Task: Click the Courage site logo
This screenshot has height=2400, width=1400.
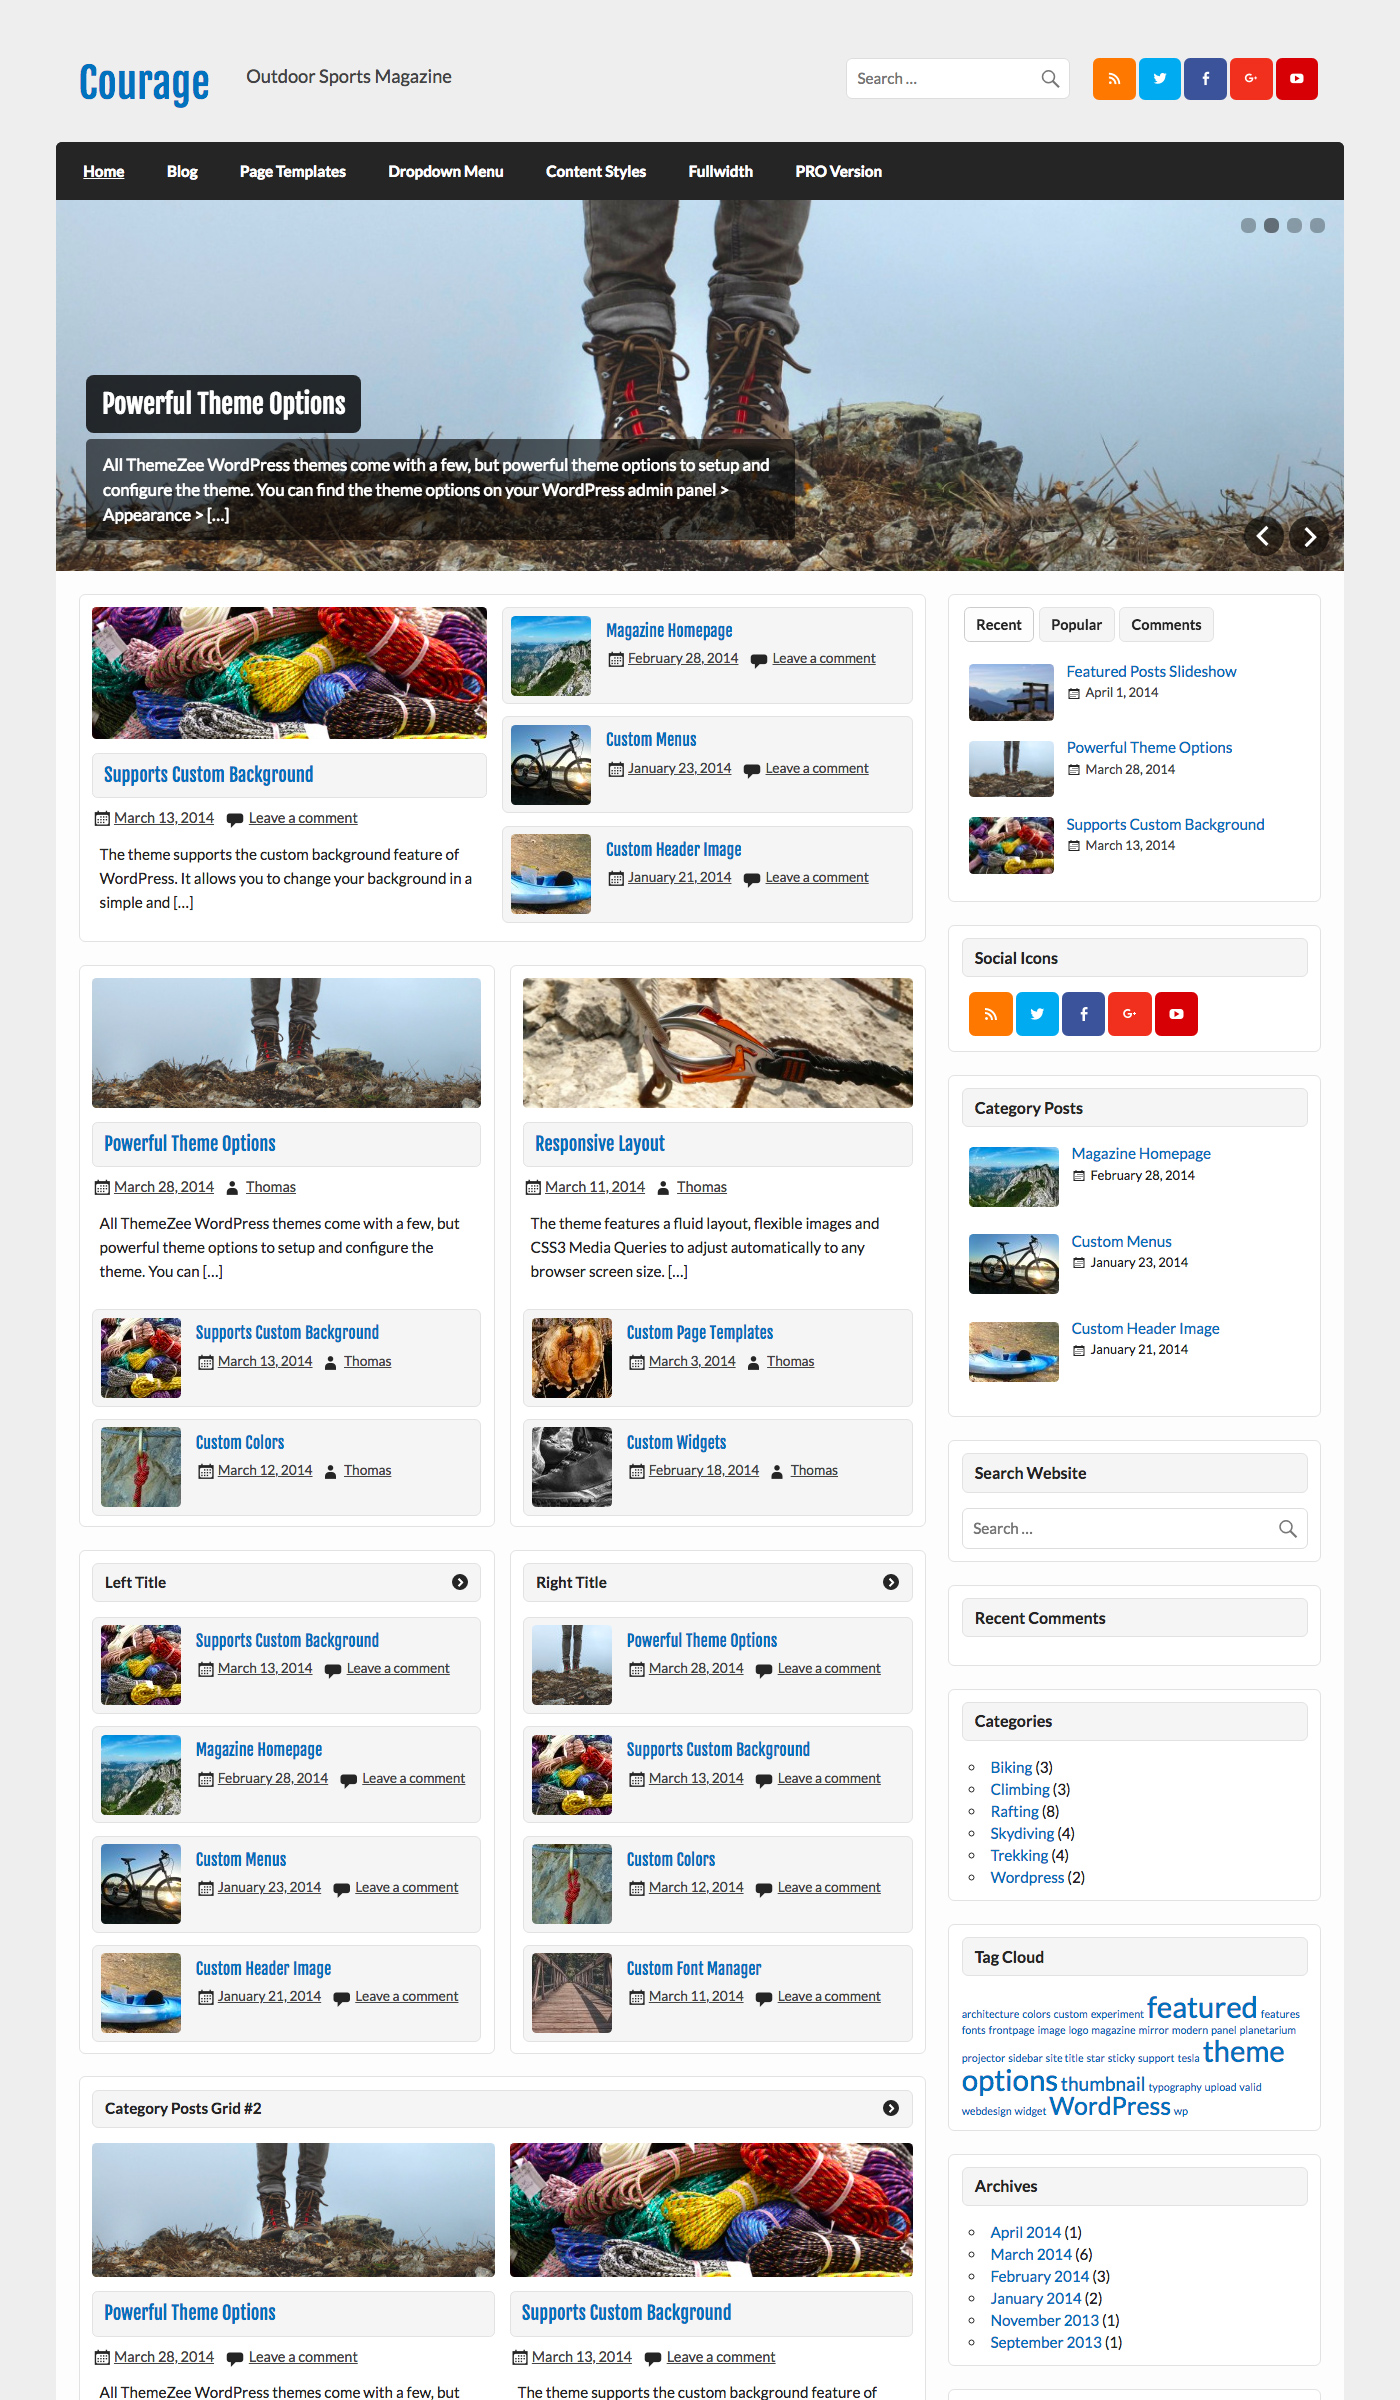Action: point(145,82)
